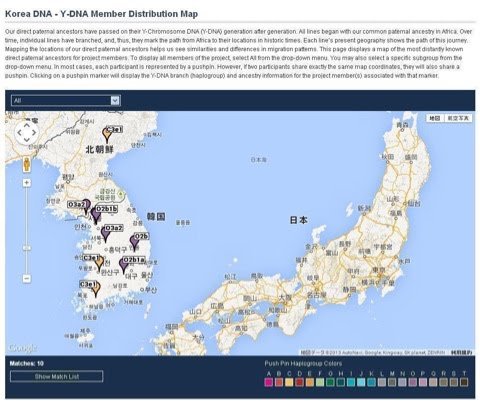Click the C3e1 pushpin in North Korea

coord(107,135)
